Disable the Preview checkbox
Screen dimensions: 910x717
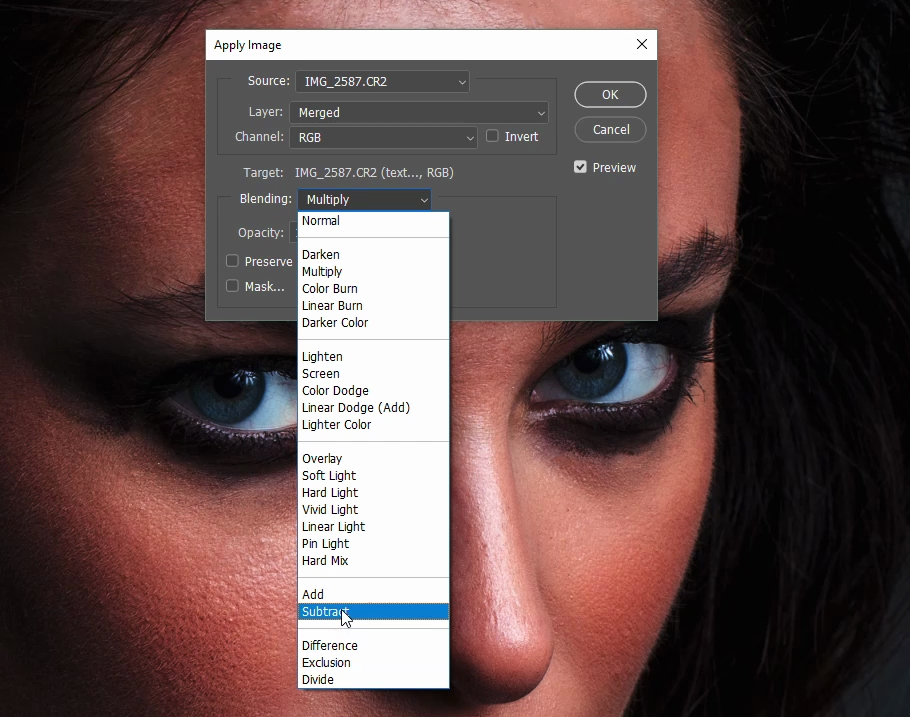click(579, 167)
